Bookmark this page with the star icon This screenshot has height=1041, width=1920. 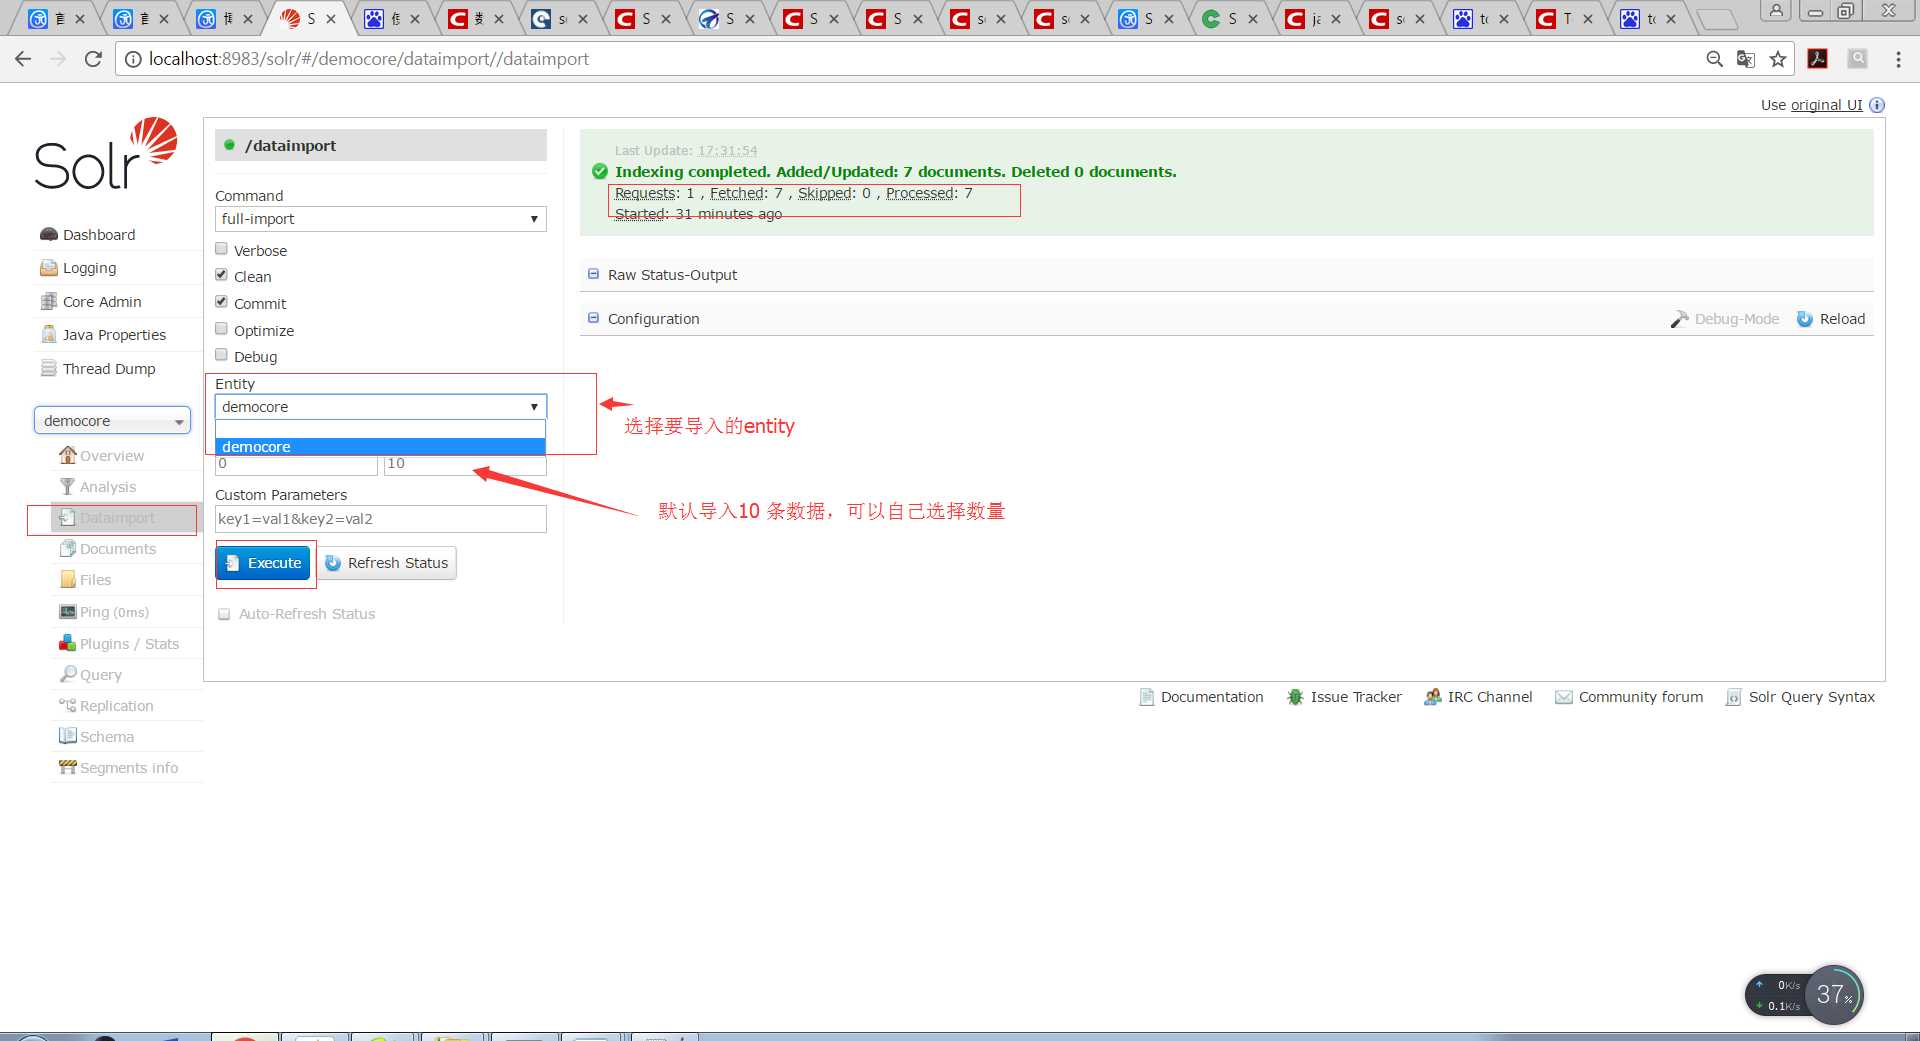click(x=1777, y=59)
